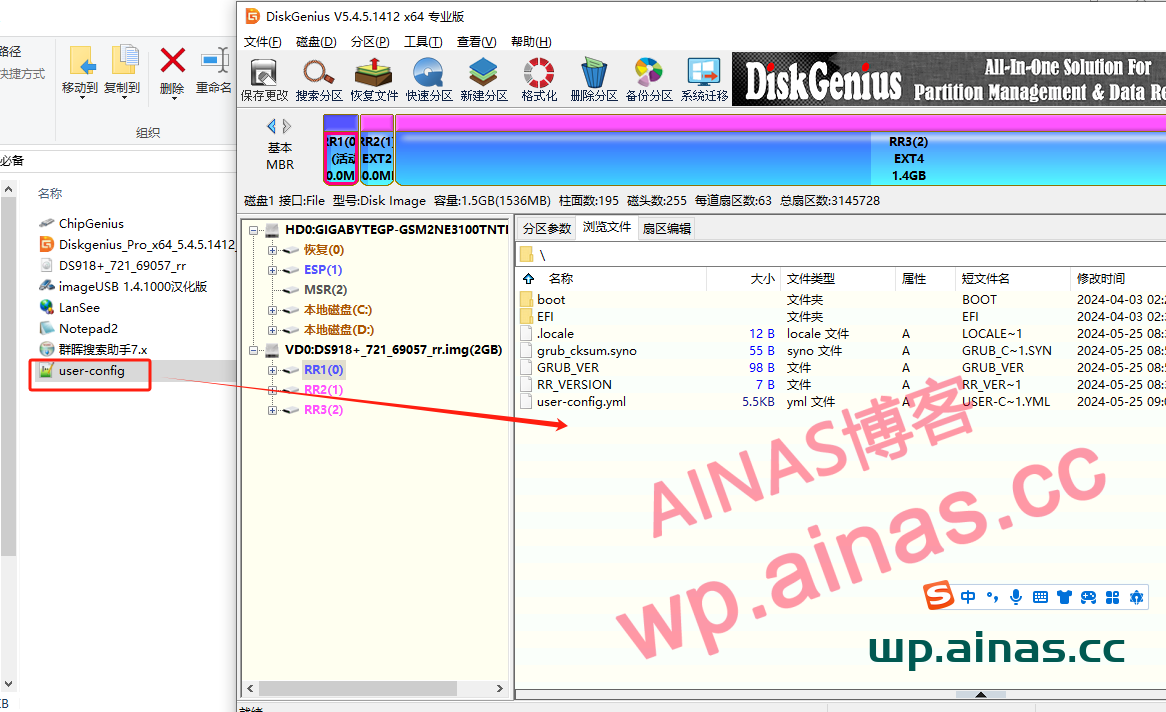The width and height of the screenshot is (1166, 712).
Task: Toggle the Sogou Chinese/English input mode
Action: pyautogui.click(x=967, y=597)
